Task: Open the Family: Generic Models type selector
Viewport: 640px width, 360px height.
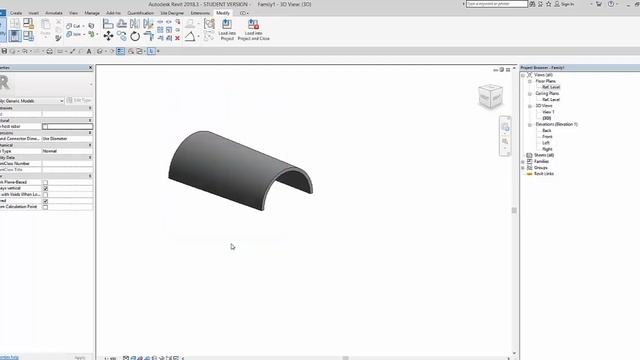Action: (x=32, y=101)
